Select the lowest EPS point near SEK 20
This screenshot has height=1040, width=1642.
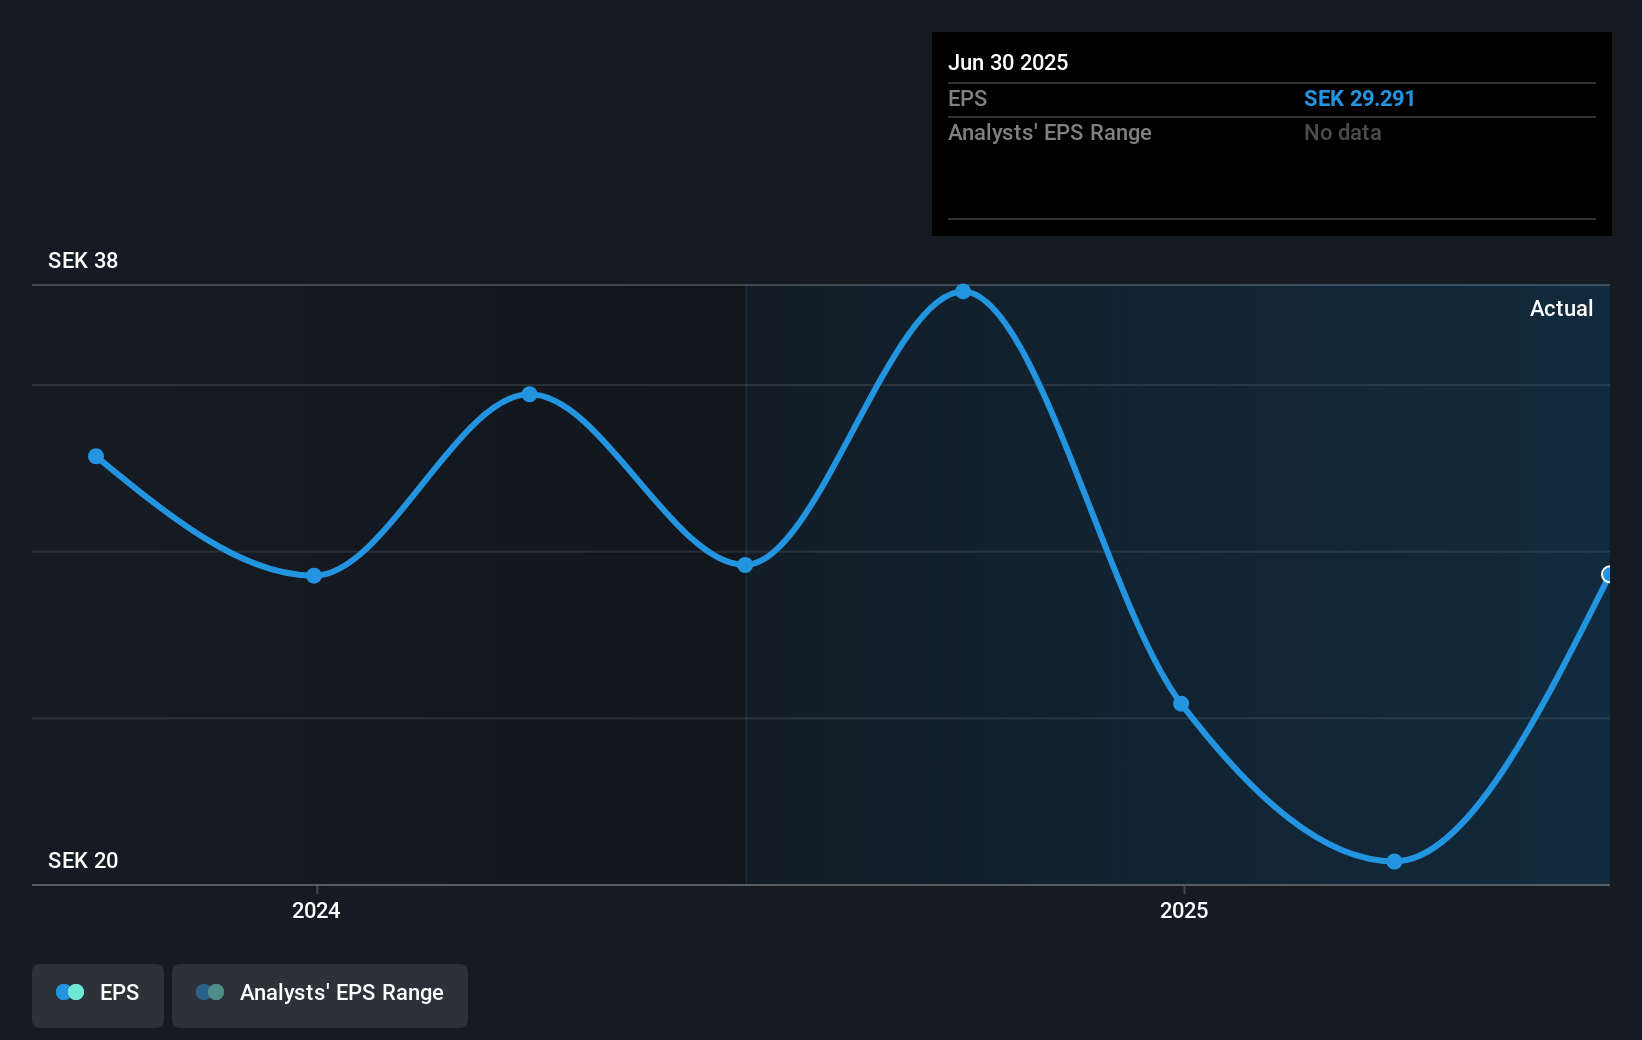(x=1394, y=861)
